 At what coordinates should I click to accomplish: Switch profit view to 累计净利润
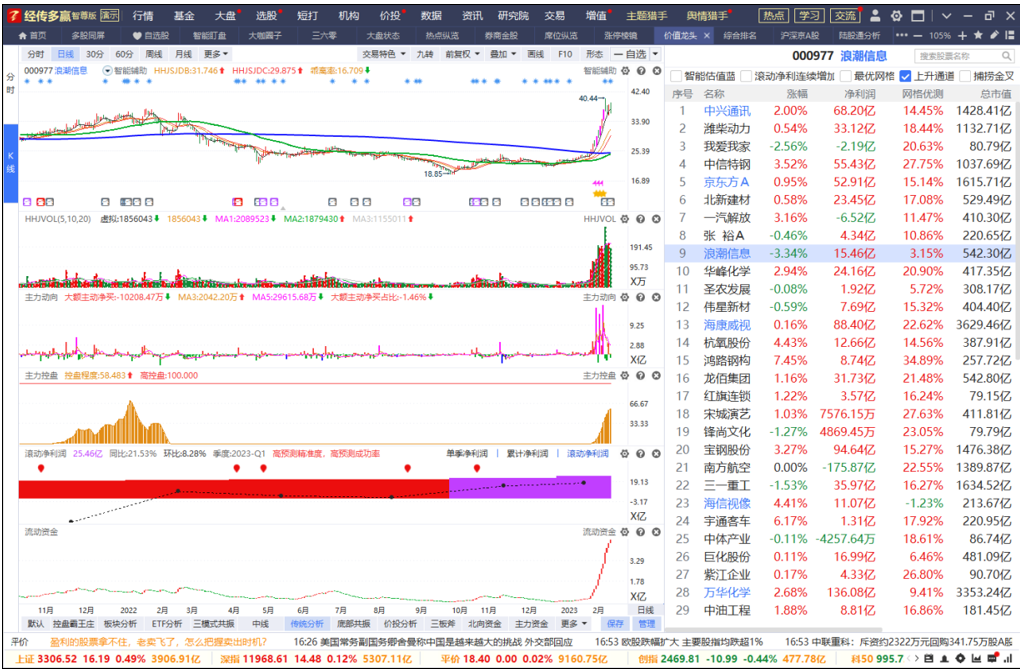pos(528,454)
